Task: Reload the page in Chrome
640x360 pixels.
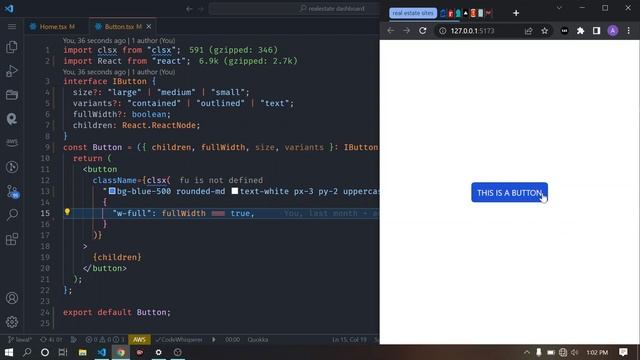Action: tap(422, 31)
